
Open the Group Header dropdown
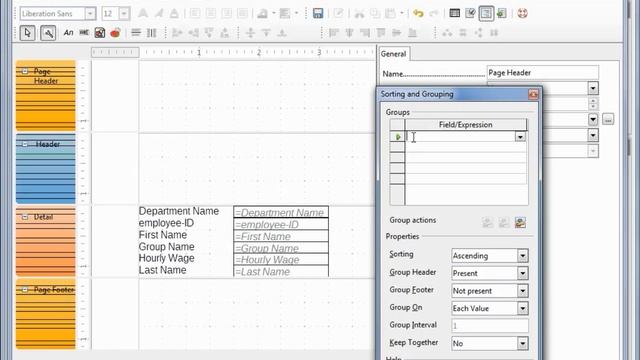pyautogui.click(x=522, y=273)
